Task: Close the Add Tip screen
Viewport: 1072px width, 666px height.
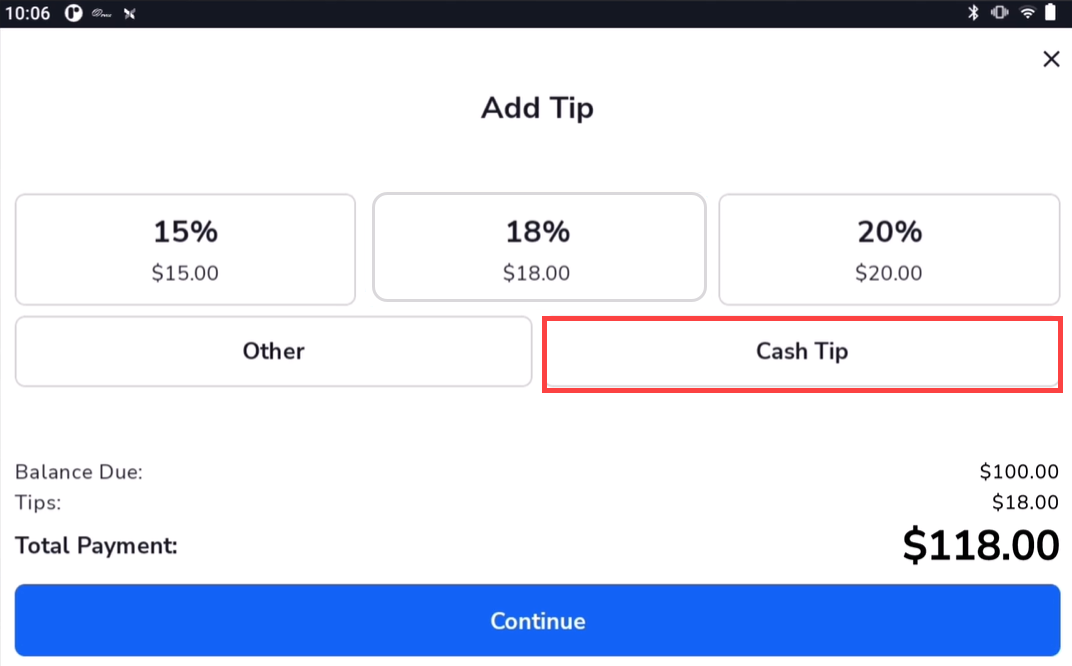Action: click(1051, 60)
